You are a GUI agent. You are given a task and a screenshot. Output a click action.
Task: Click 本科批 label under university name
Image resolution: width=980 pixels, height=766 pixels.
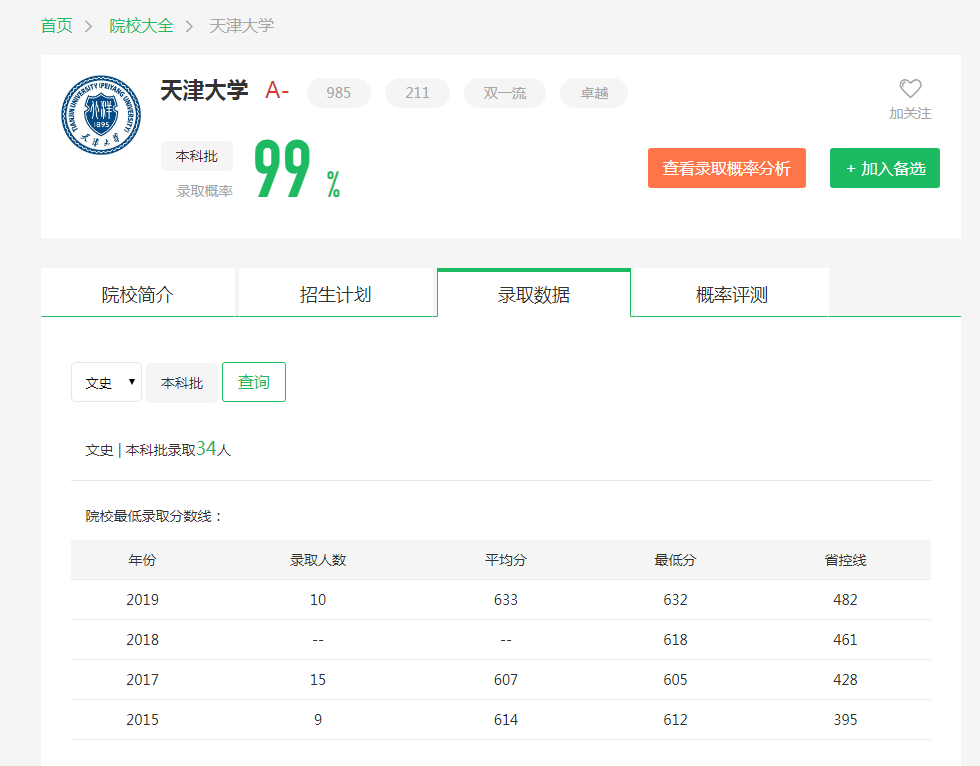pos(197,156)
